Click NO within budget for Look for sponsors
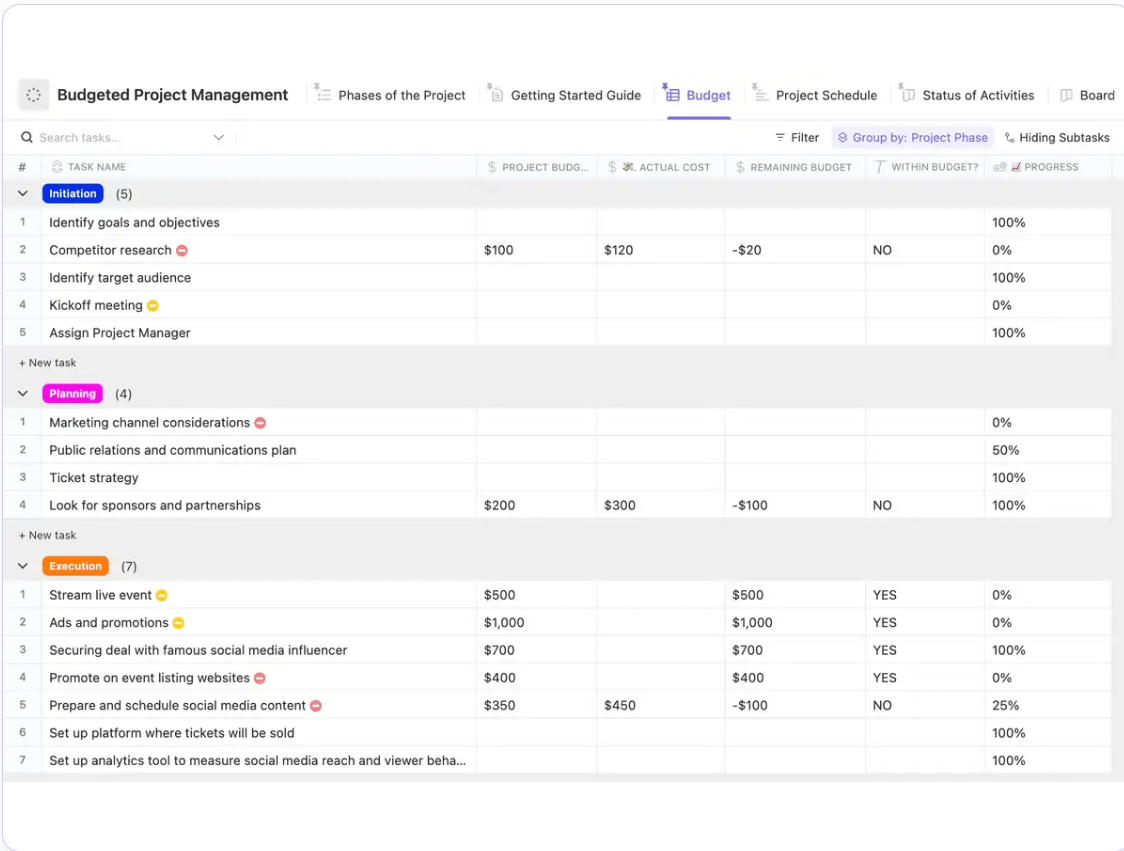Viewport: 1124px width, 851px height. tap(882, 505)
